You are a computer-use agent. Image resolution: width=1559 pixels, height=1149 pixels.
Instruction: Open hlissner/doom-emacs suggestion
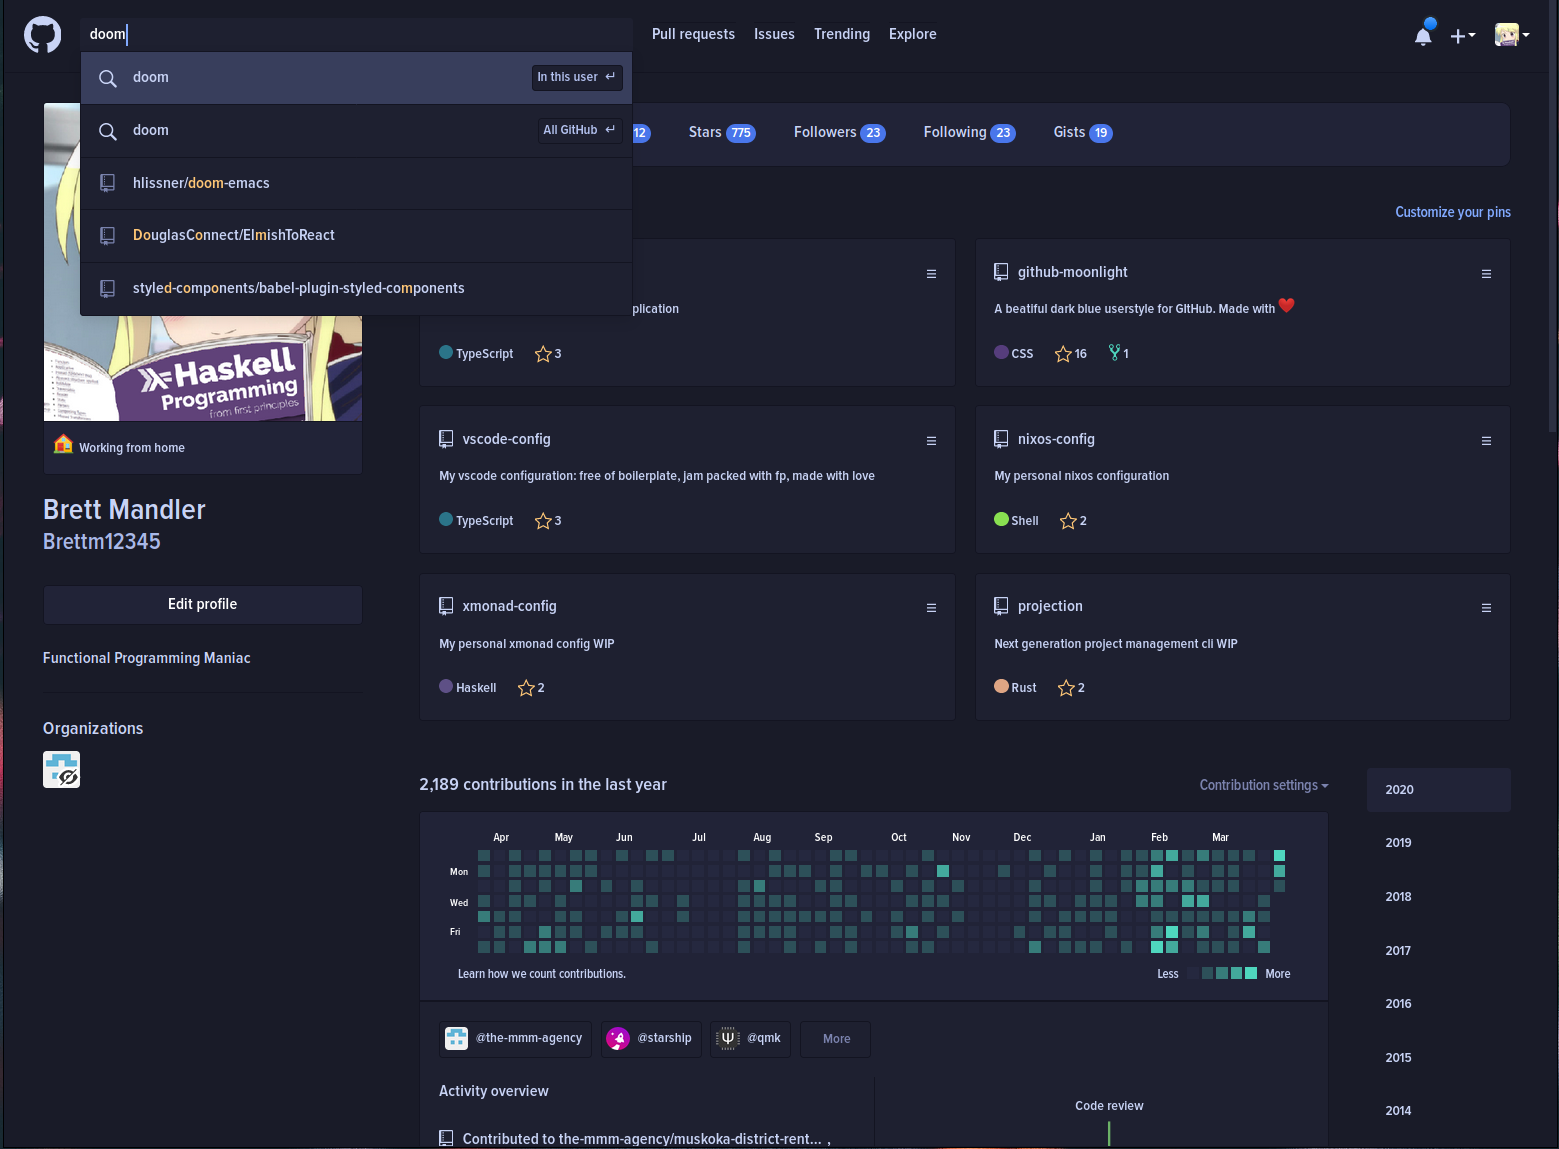pyautogui.click(x=357, y=183)
